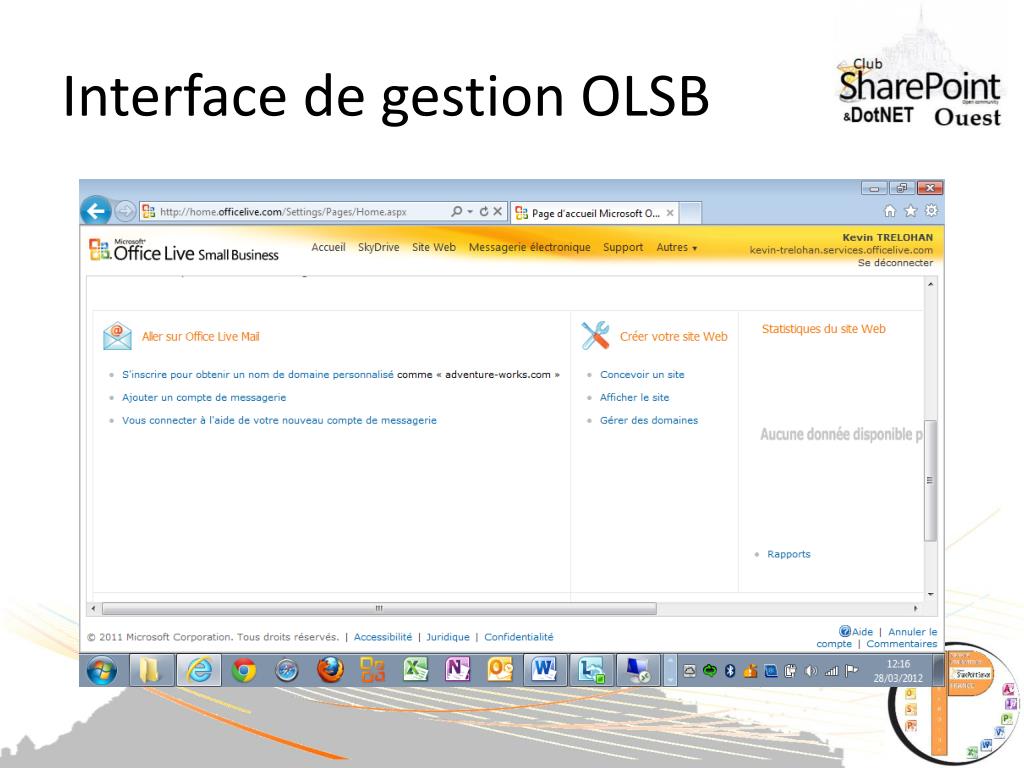
Task: Click 'Ajouter un compte de messagerie' link
Action: 204,398
